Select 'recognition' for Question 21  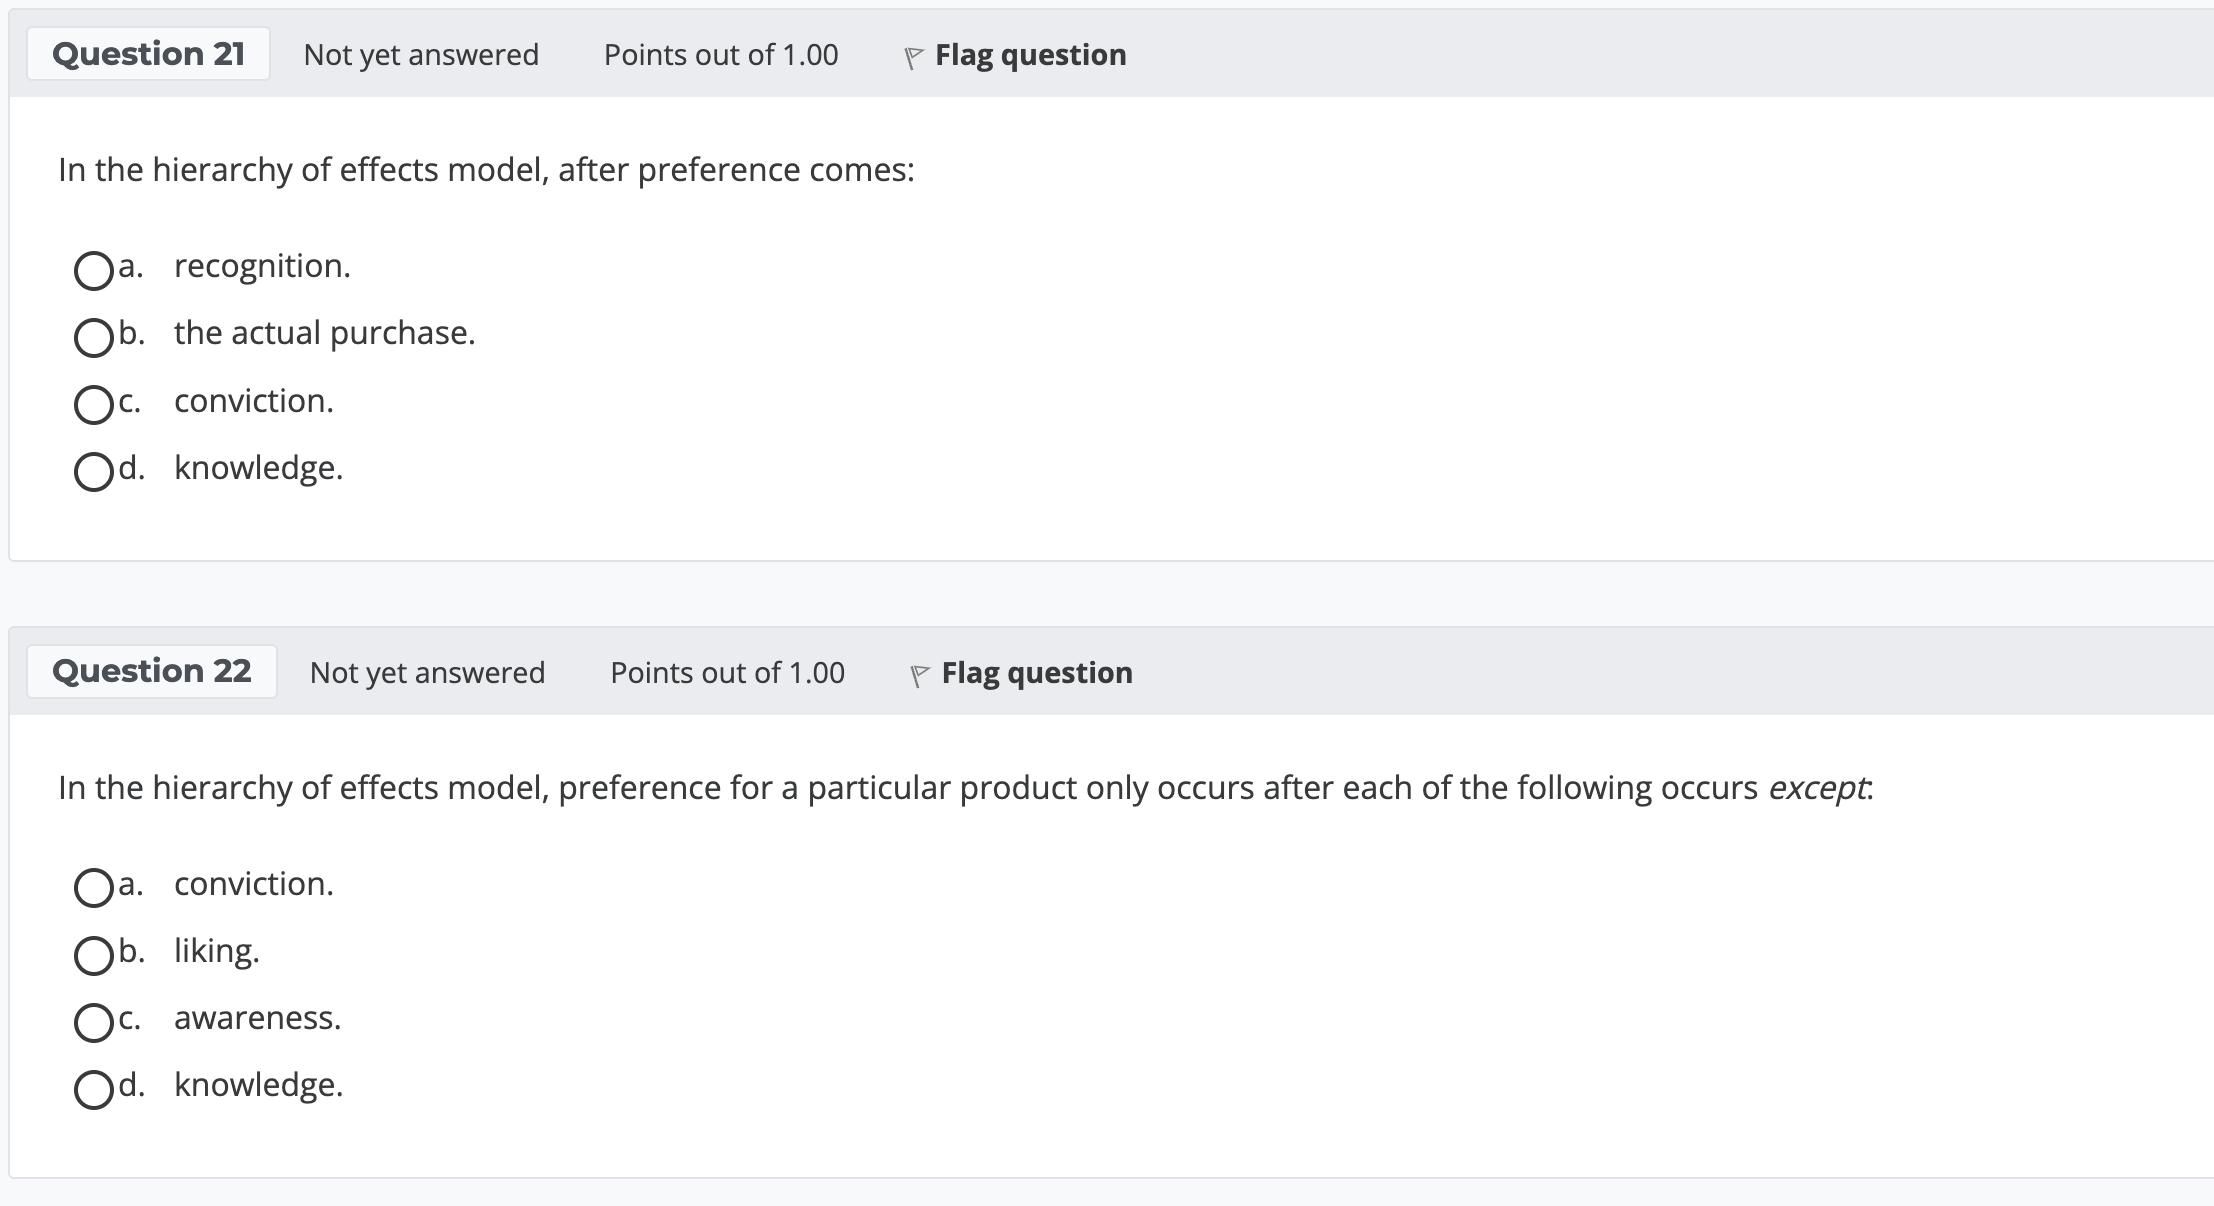coord(93,270)
